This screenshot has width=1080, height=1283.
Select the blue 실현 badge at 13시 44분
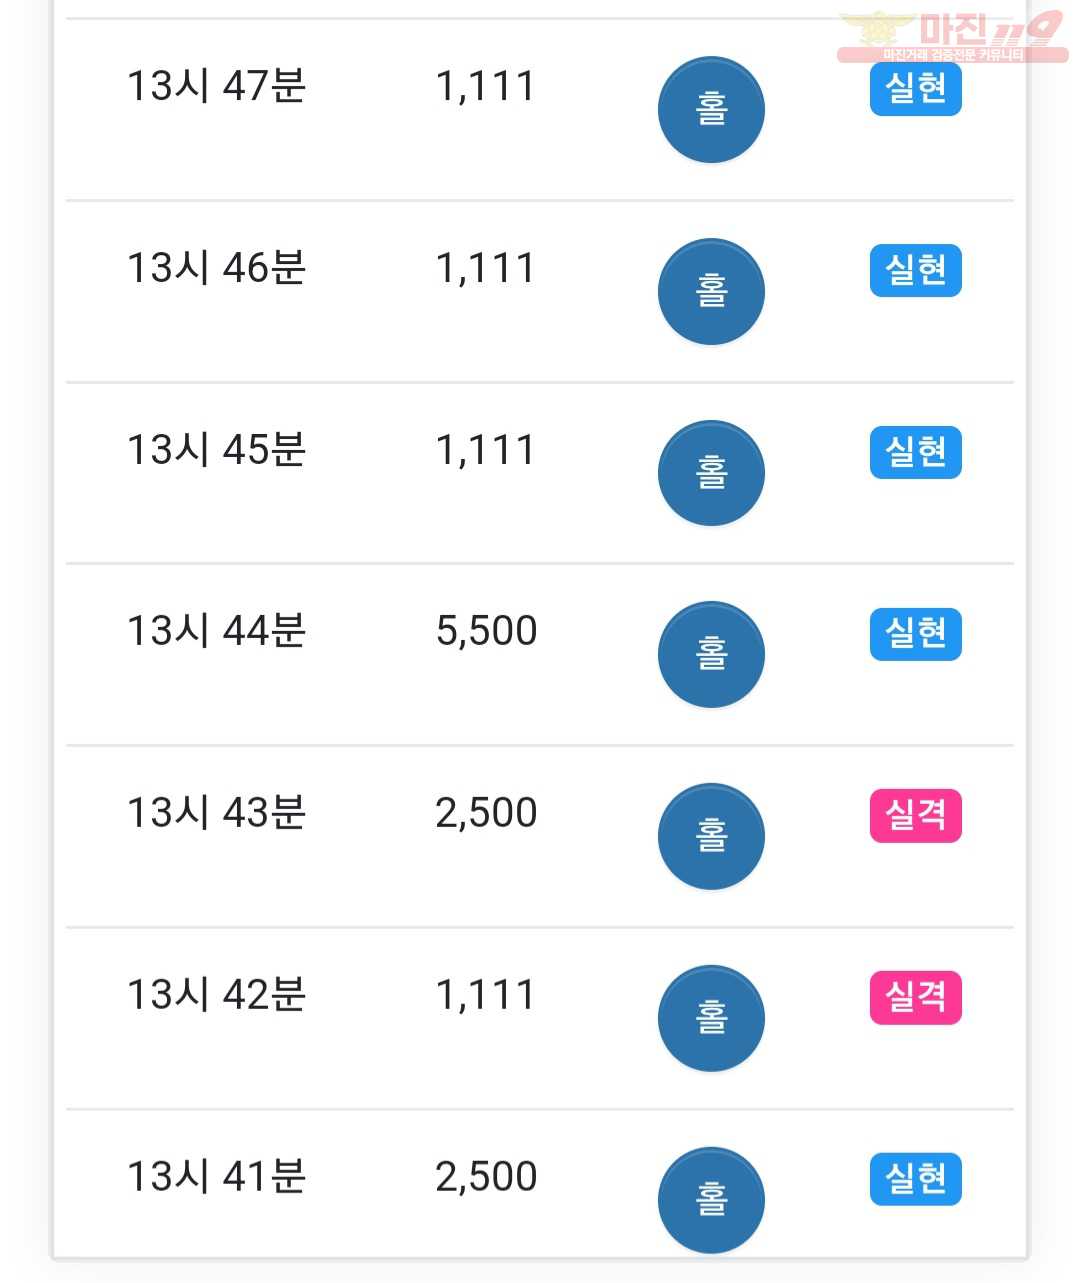(x=916, y=634)
